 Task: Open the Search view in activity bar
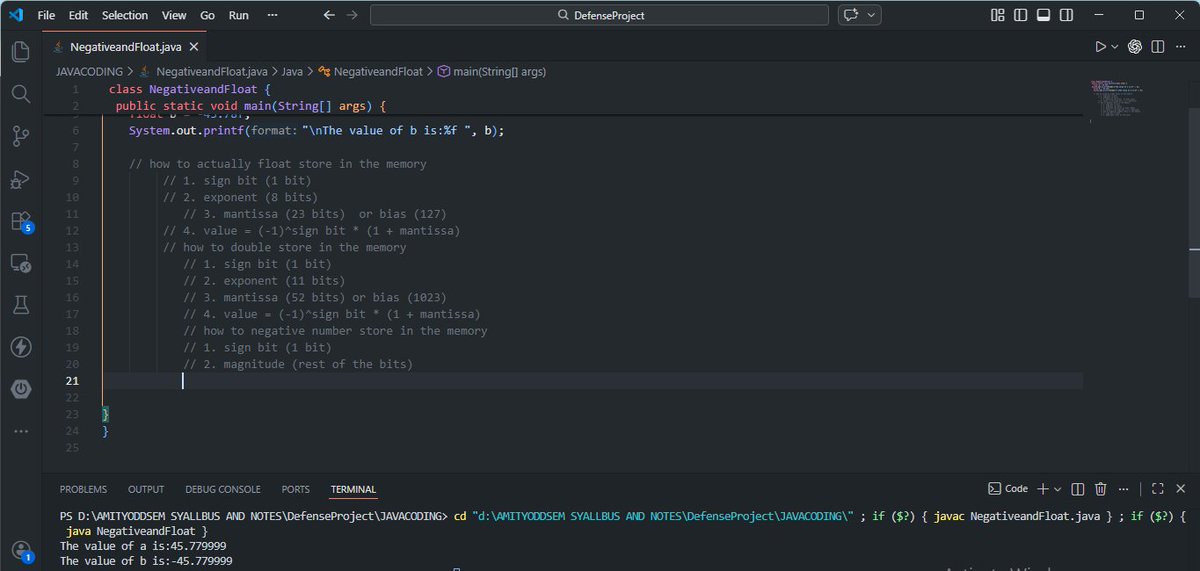[21, 94]
